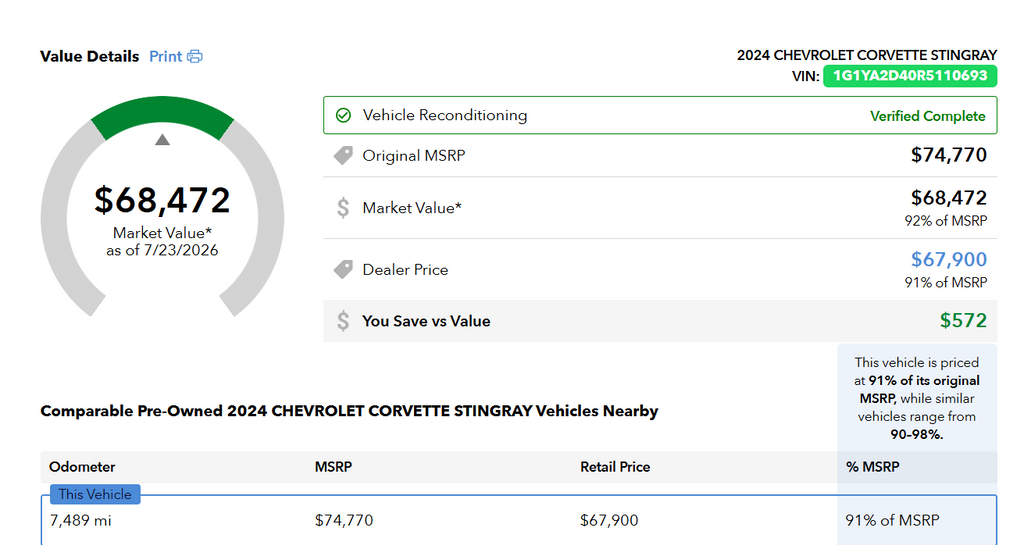Click the Odometer column header
Image resolution: width=1024 pixels, height=545 pixels.
point(82,467)
